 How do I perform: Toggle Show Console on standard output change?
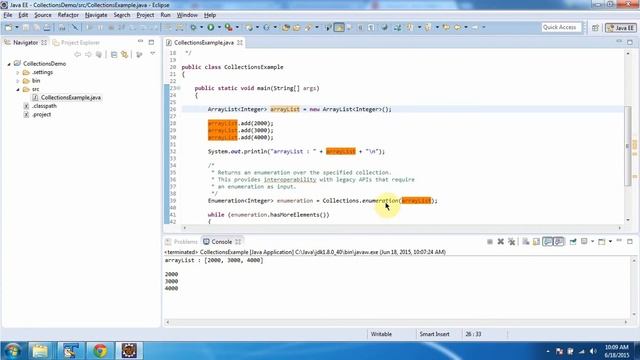click(x=548, y=242)
